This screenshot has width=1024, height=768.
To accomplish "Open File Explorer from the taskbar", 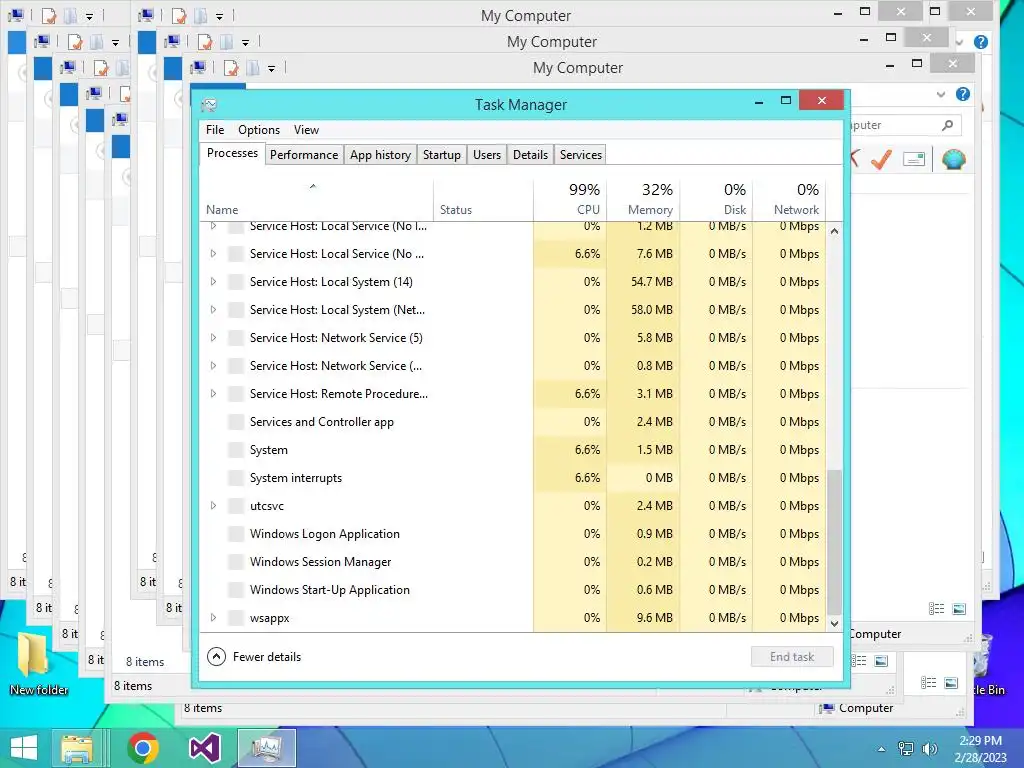I will (76, 748).
